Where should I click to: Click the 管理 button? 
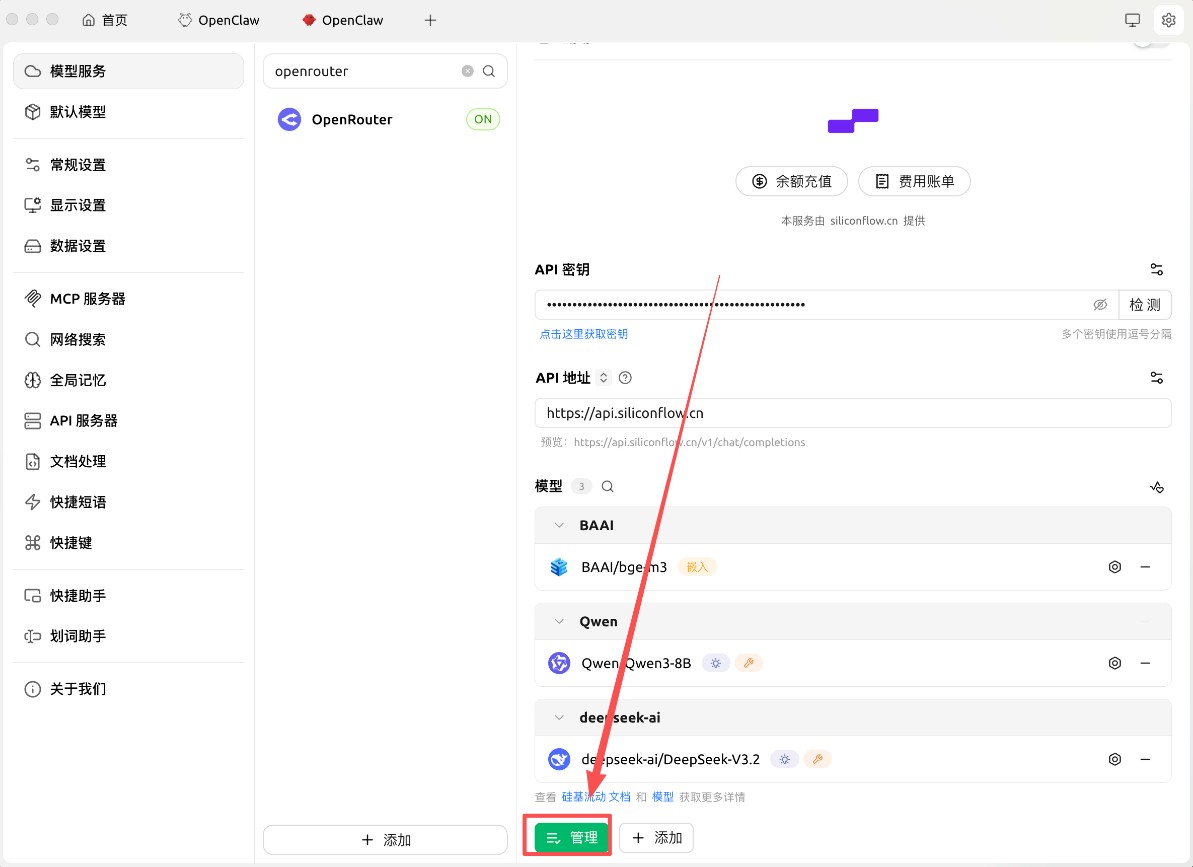tap(567, 837)
